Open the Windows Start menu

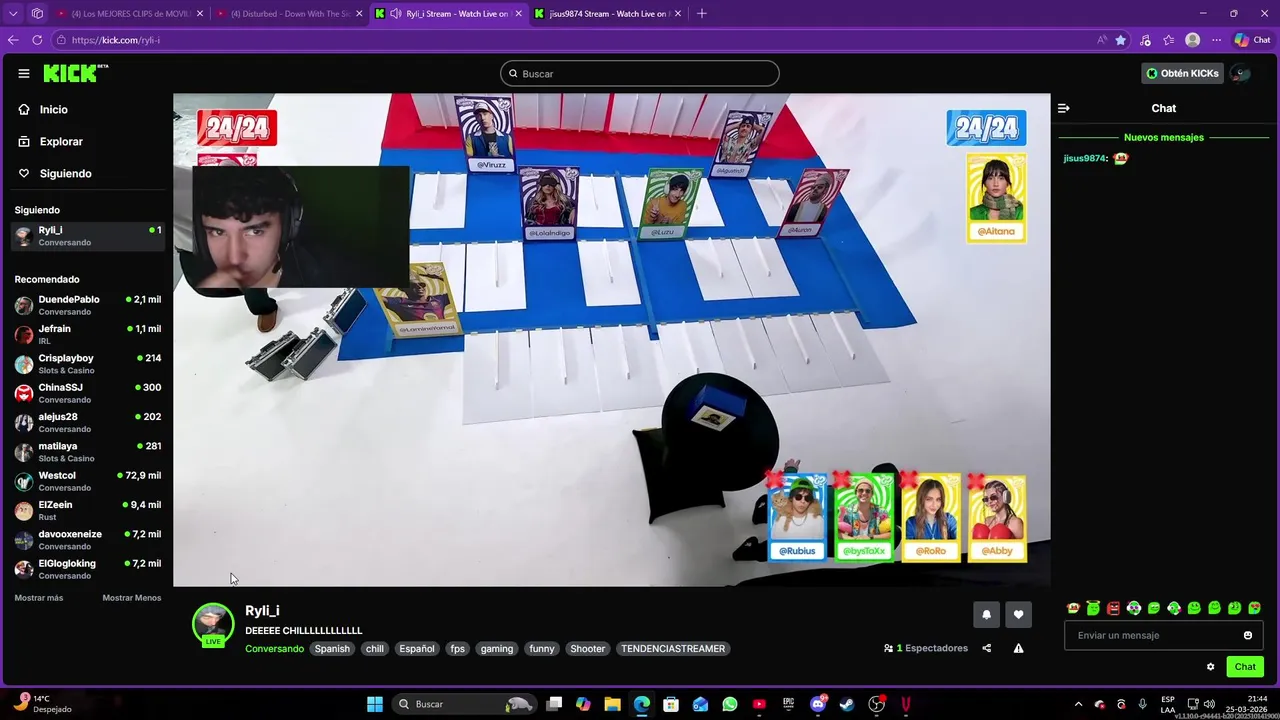click(374, 704)
